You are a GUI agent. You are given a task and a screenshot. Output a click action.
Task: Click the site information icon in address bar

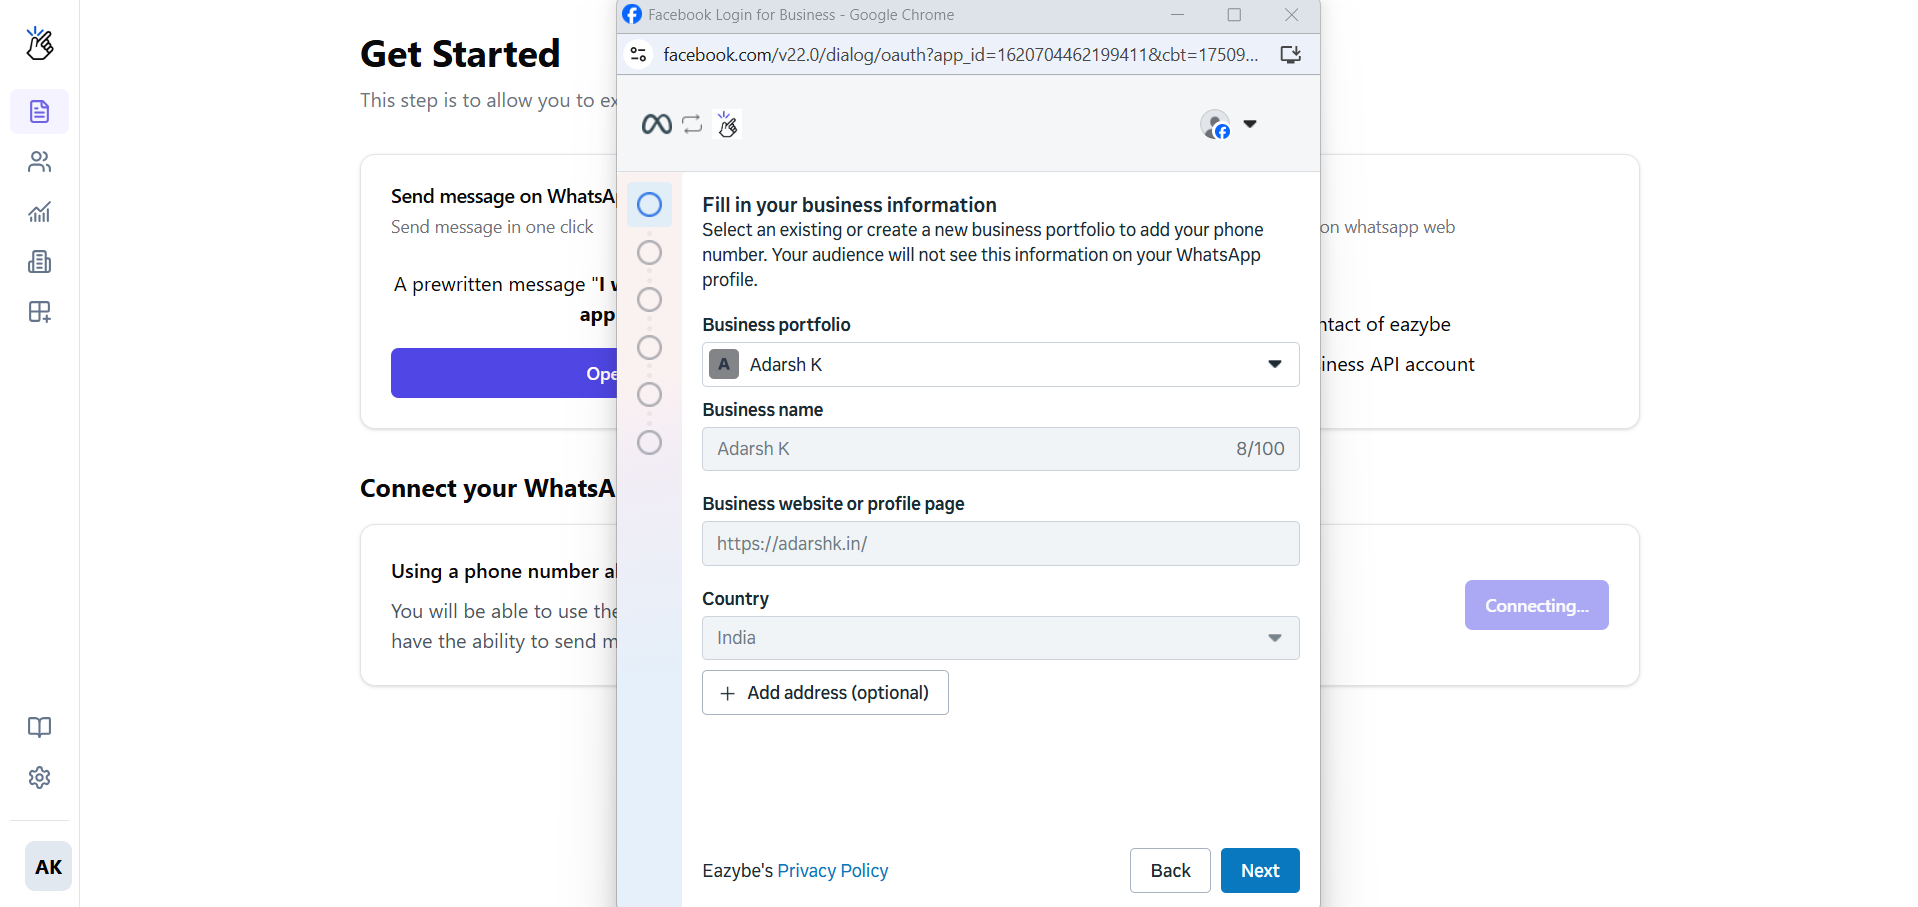coord(638,54)
